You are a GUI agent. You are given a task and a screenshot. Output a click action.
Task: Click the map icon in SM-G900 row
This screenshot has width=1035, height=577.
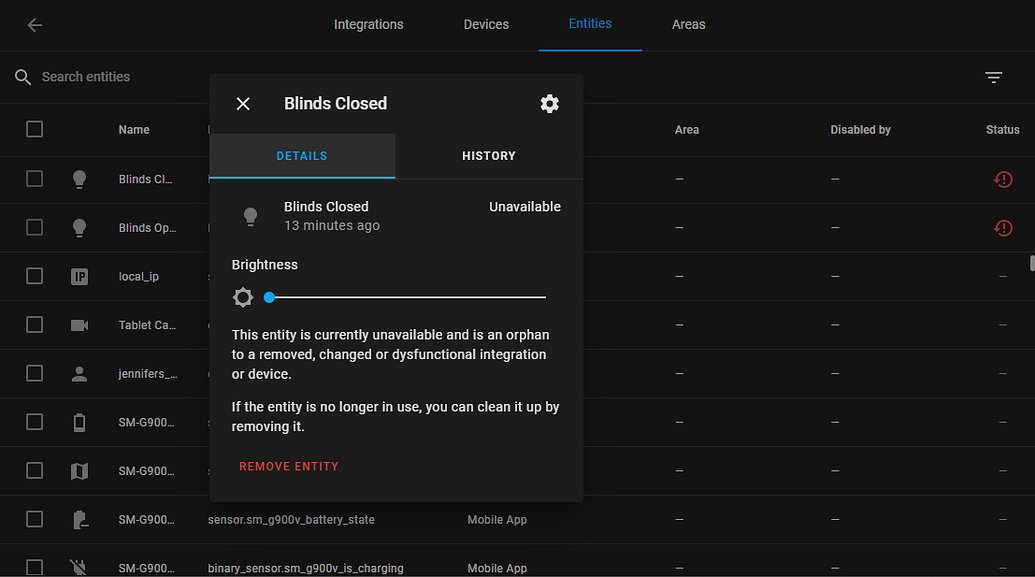(x=79, y=471)
